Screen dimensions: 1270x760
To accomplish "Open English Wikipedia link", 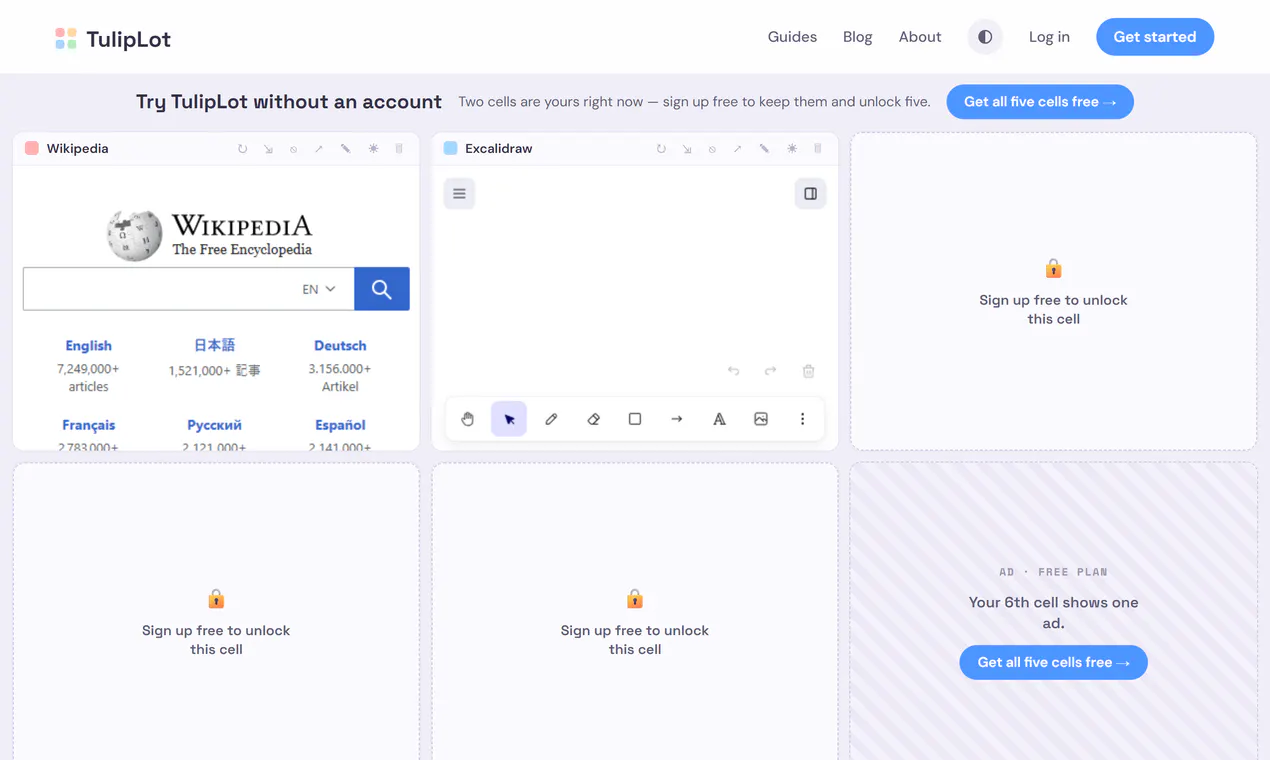I will click(89, 346).
